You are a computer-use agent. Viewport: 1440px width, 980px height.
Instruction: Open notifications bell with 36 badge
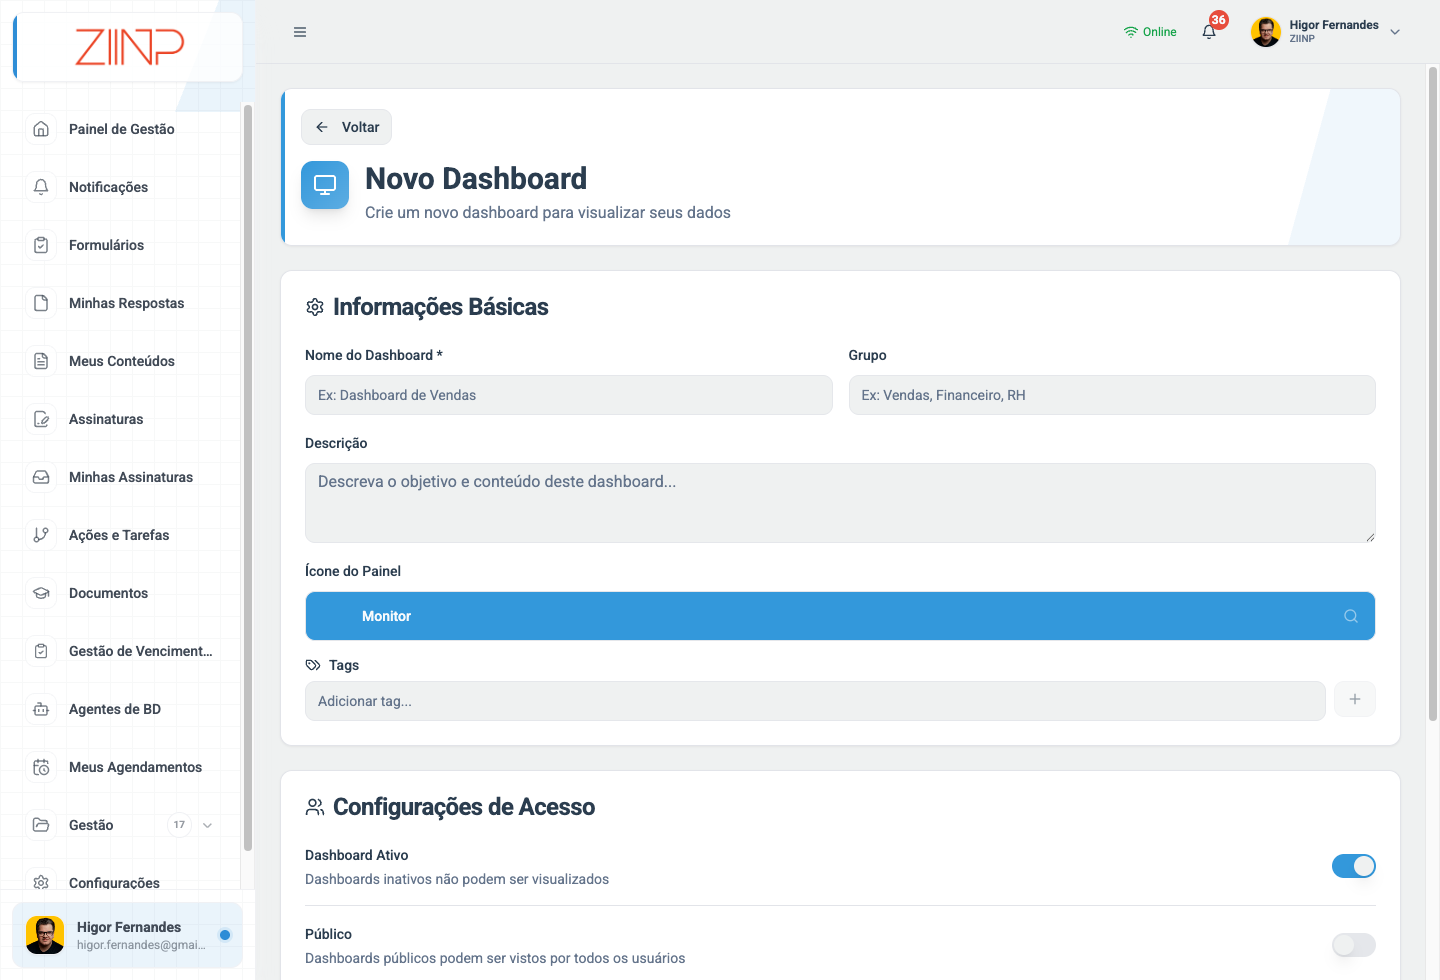(1210, 31)
